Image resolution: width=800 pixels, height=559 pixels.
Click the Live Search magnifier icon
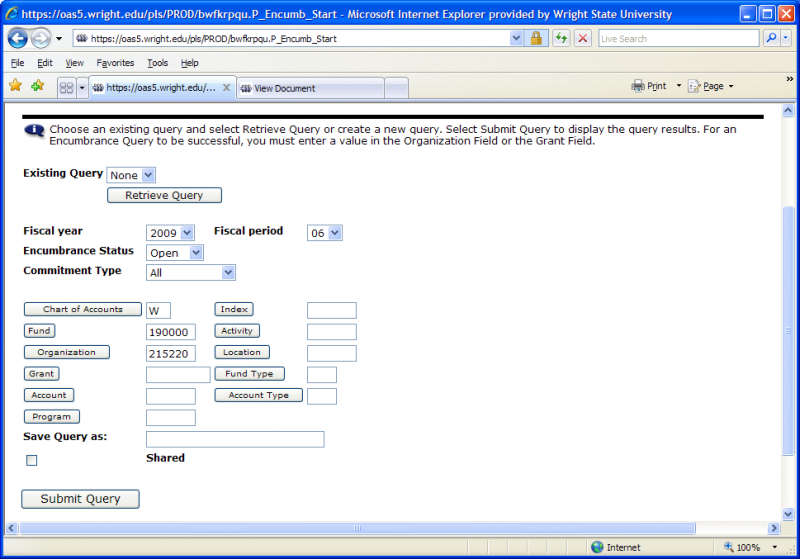point(771,38)
